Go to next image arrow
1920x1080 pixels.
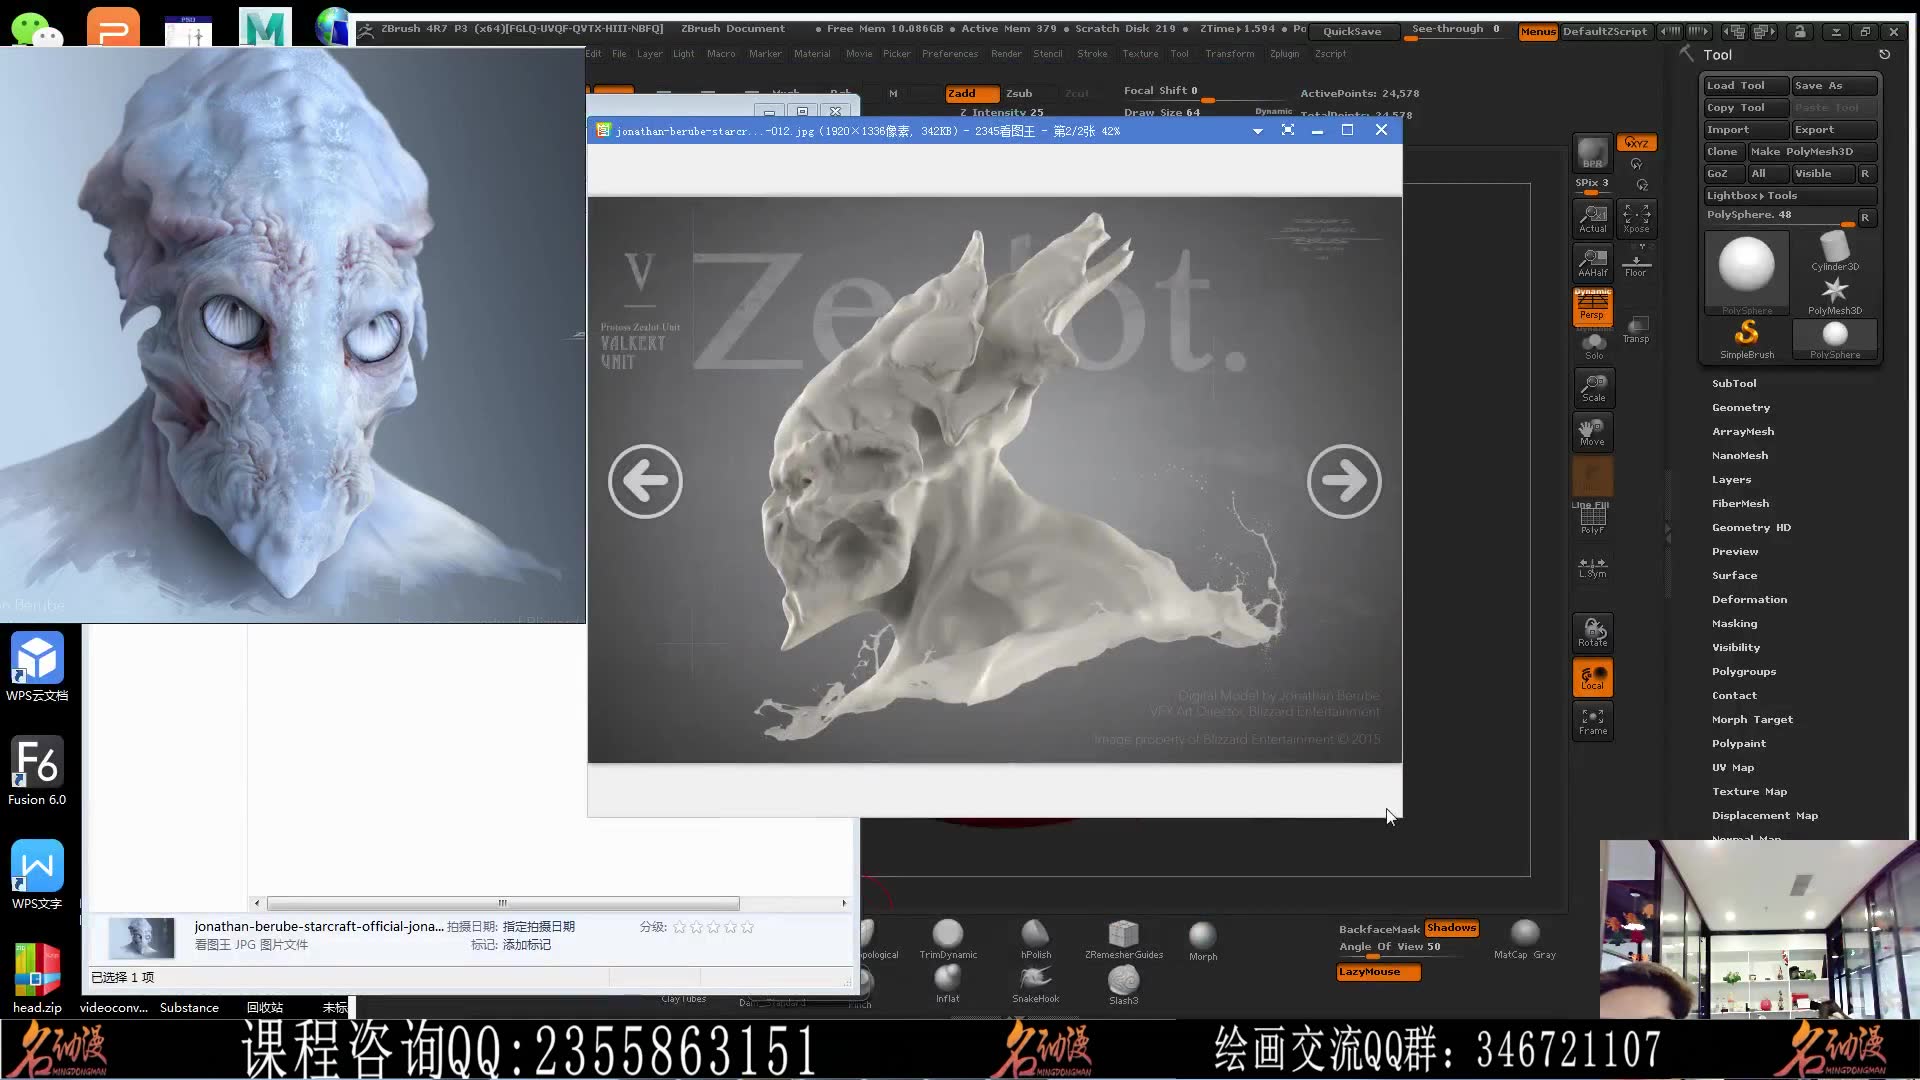pyautogui.click(x=1343, y=482)
